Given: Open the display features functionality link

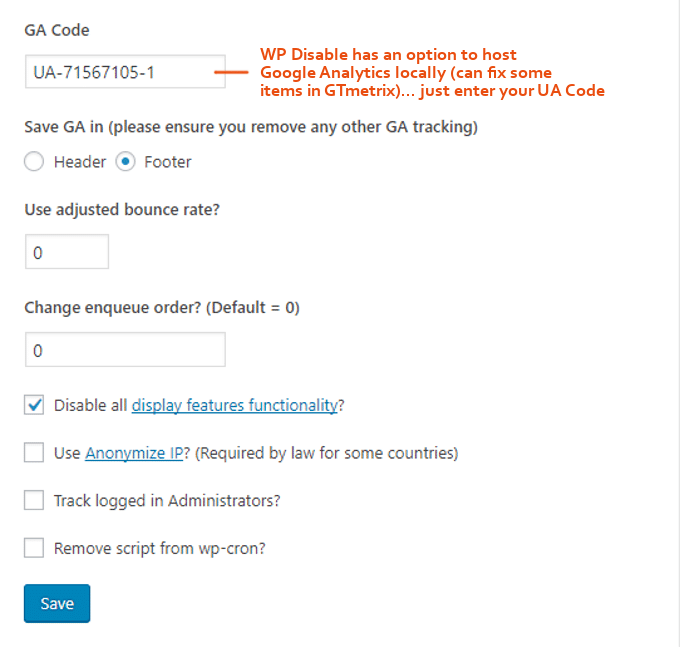Looking at the screenshot, I should click(235, 405).
